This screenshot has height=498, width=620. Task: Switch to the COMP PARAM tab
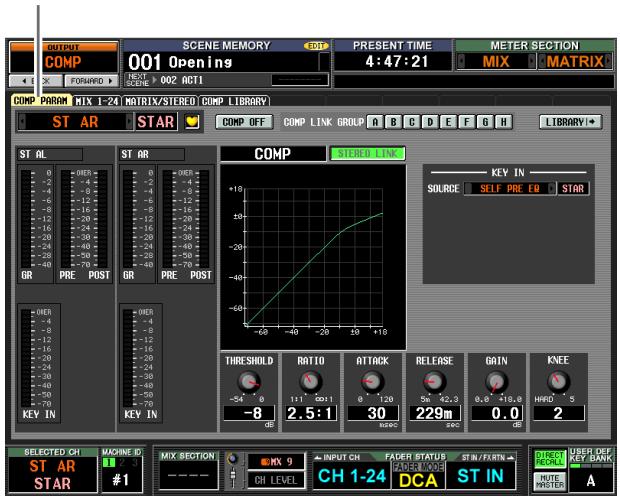click(41, 100)
